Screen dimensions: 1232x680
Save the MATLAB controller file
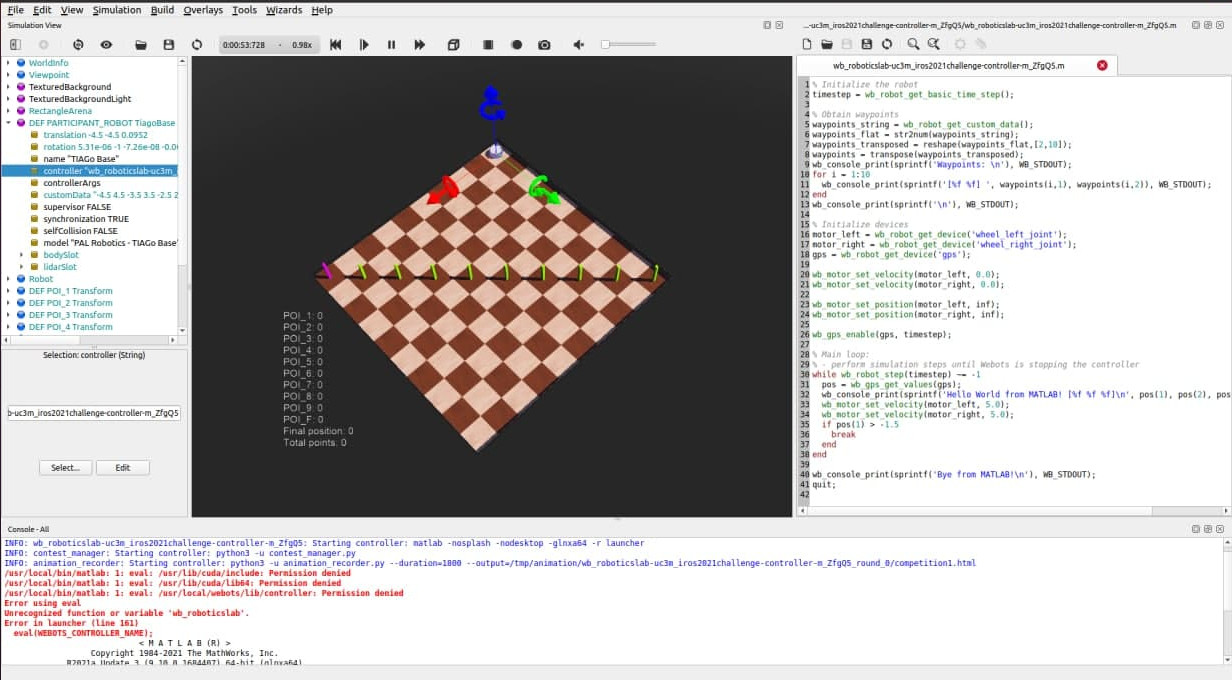pos(868,44)
